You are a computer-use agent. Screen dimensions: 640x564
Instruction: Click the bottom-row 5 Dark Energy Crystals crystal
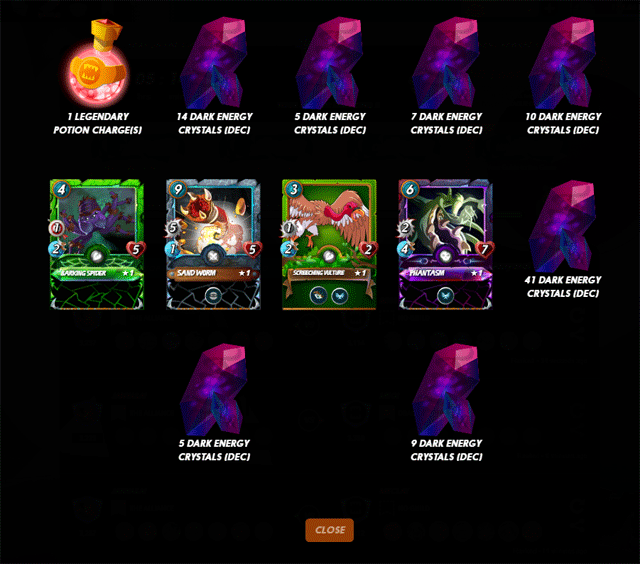[213, 389]
